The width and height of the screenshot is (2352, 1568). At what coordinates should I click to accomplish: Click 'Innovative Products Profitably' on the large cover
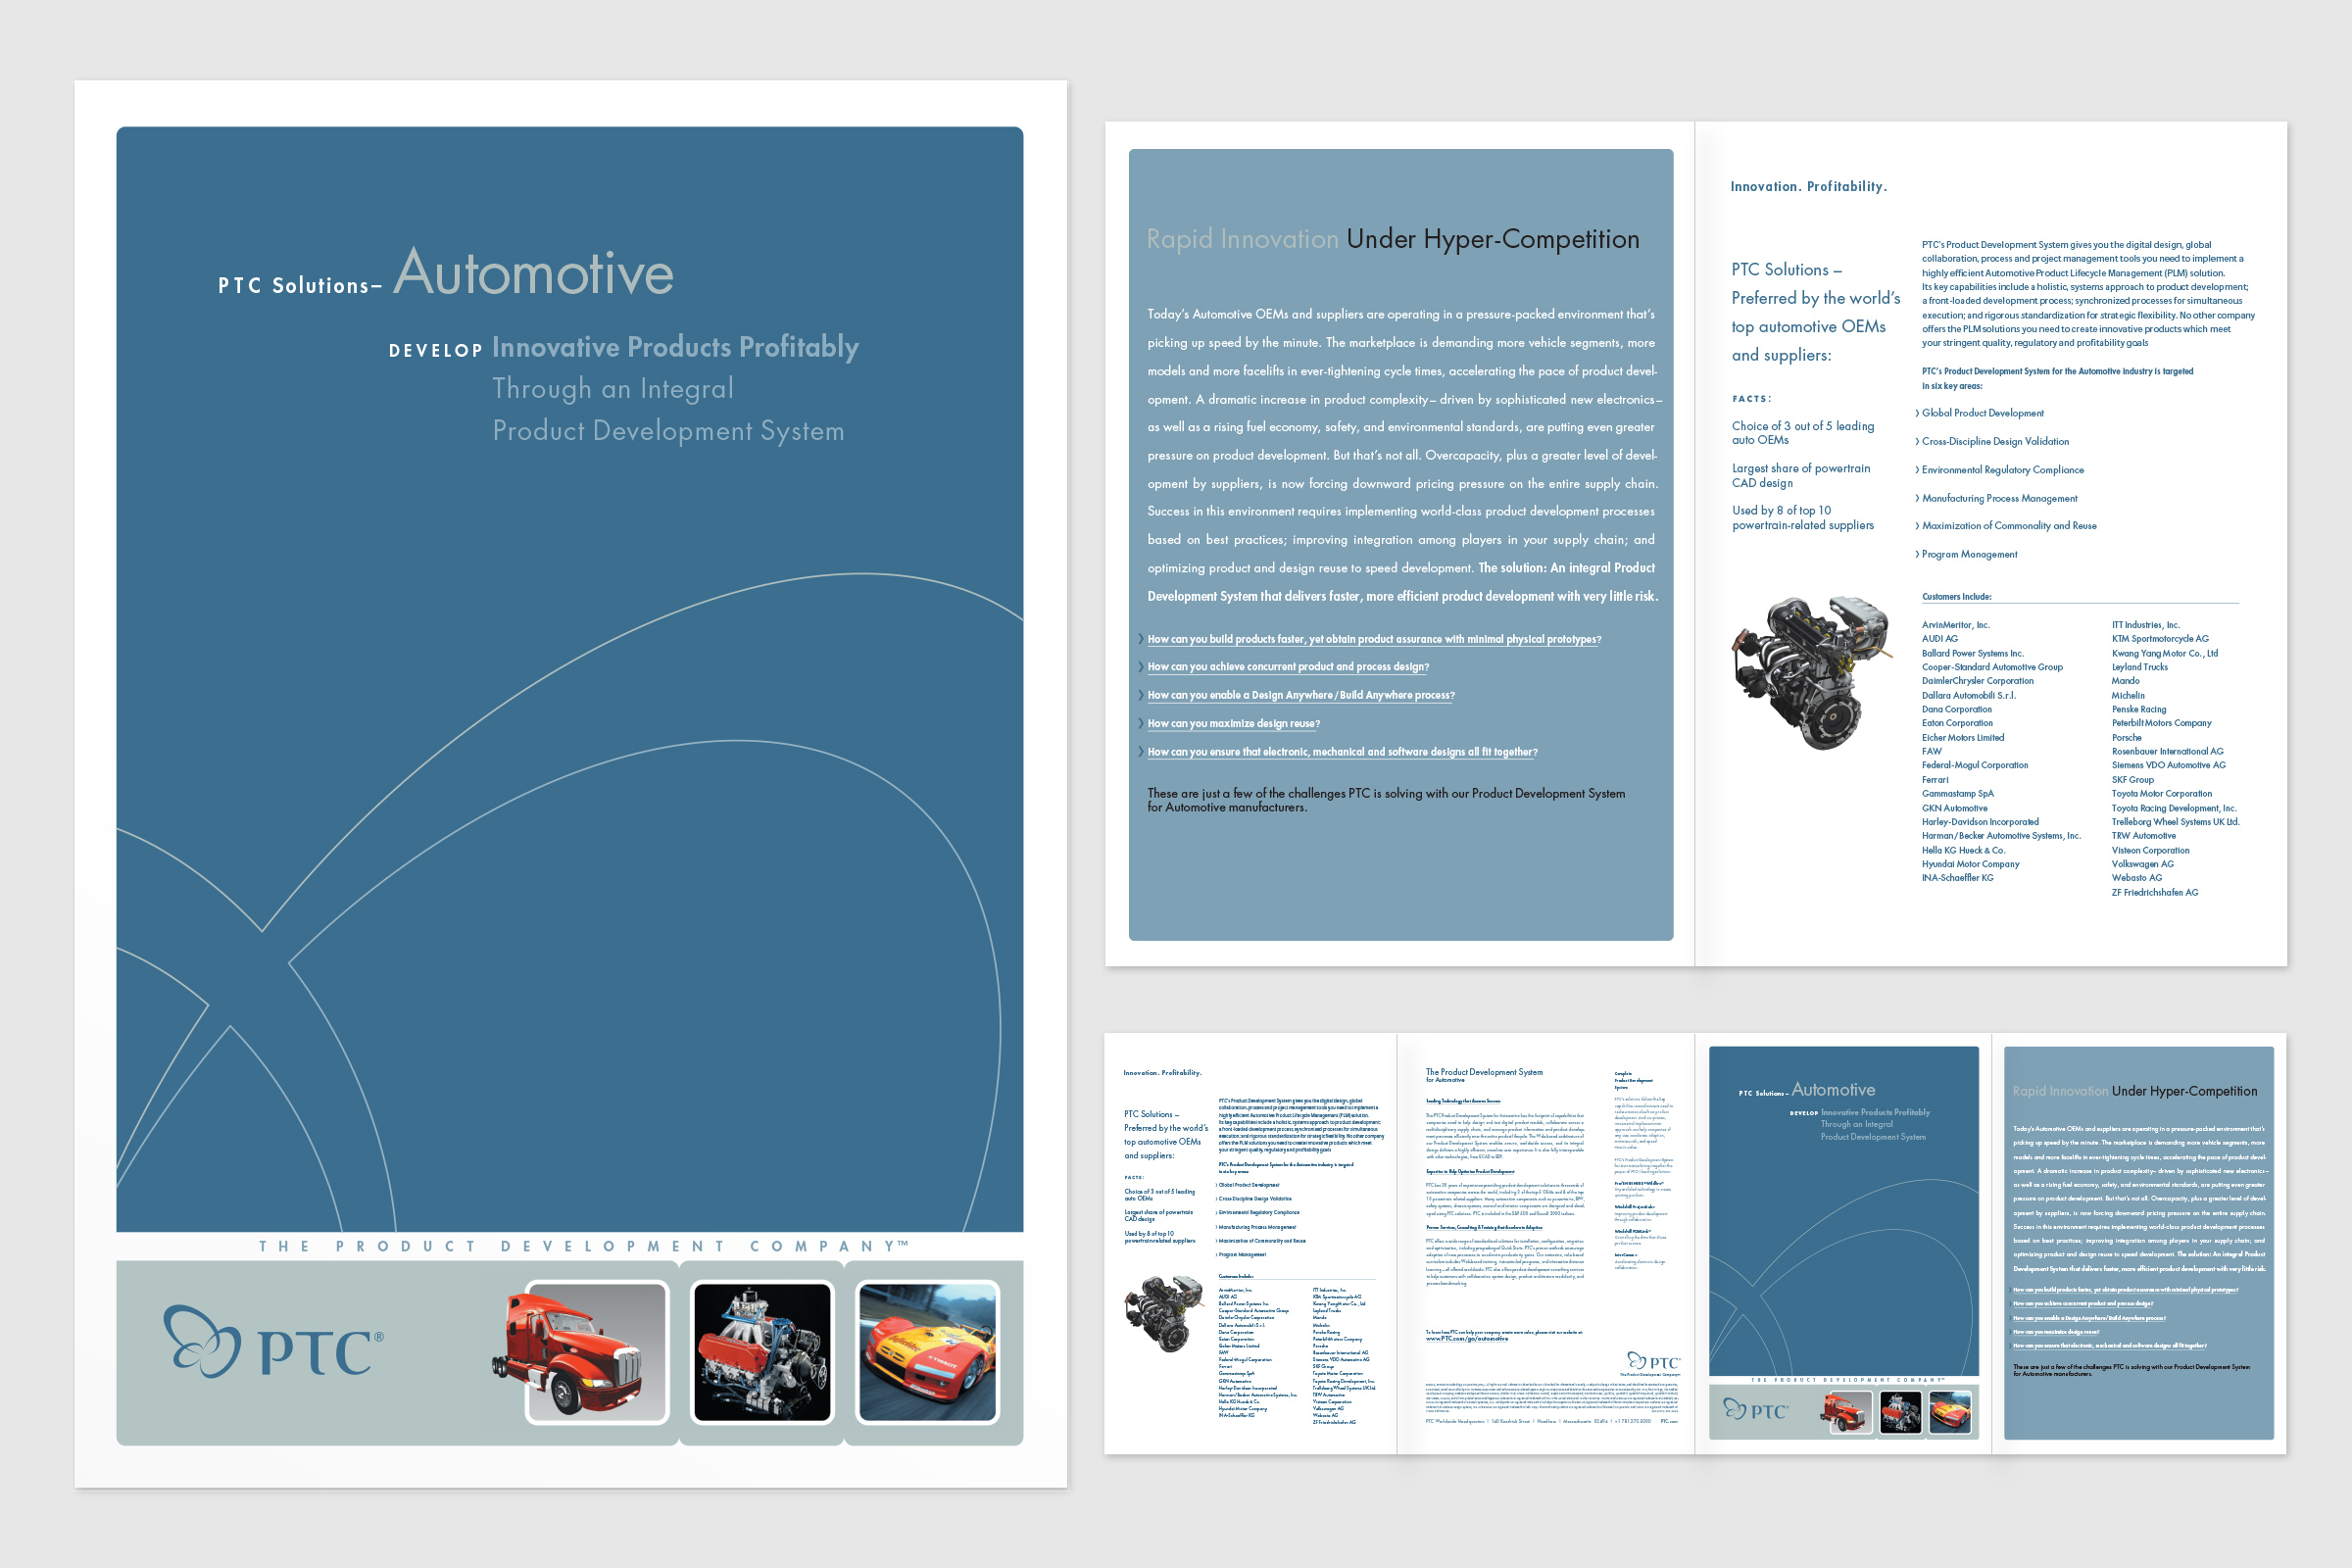point(675,347)
